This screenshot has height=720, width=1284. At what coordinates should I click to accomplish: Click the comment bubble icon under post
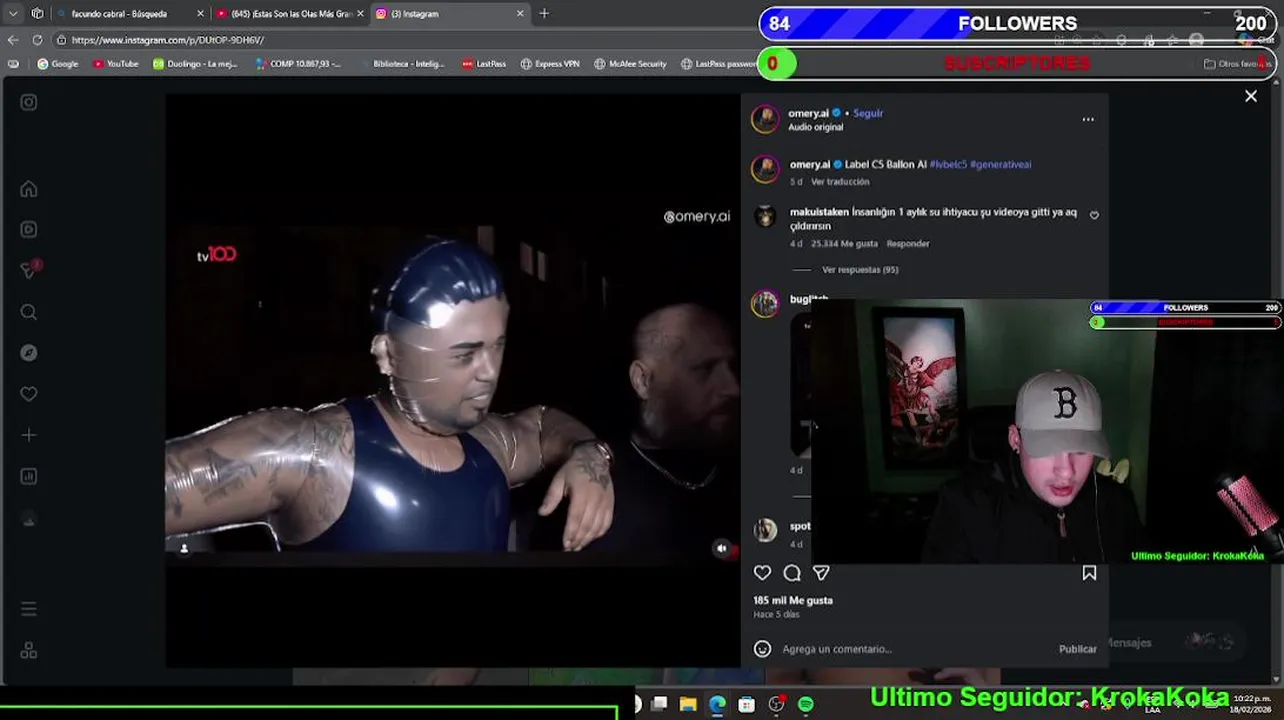pyautogui.click(x=792, y=573)
